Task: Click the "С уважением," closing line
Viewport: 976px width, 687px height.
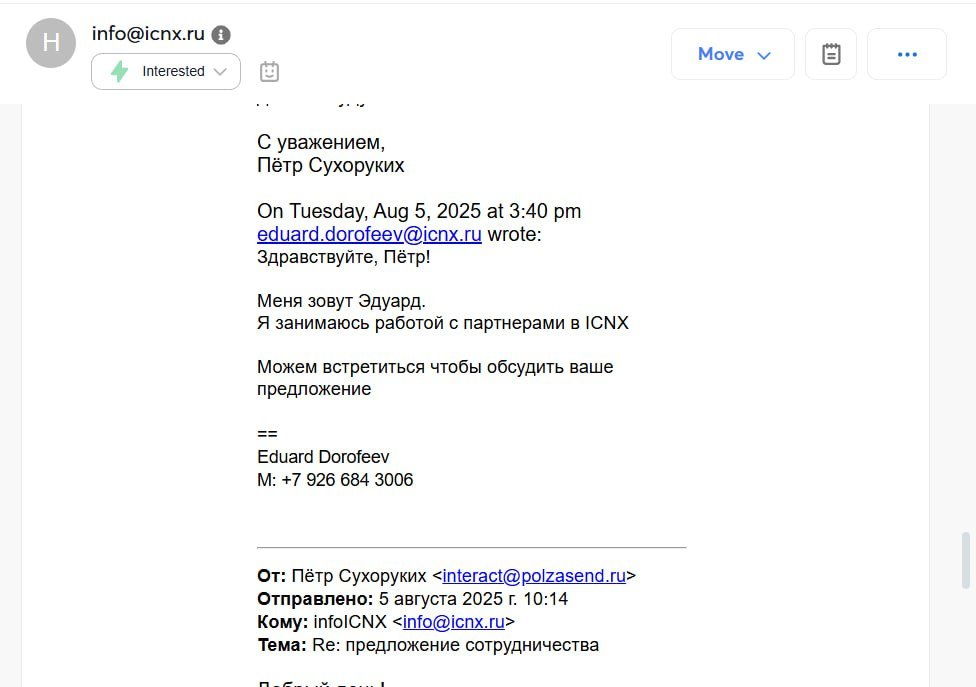Action: pyautogui.click(x=321, y=143)
